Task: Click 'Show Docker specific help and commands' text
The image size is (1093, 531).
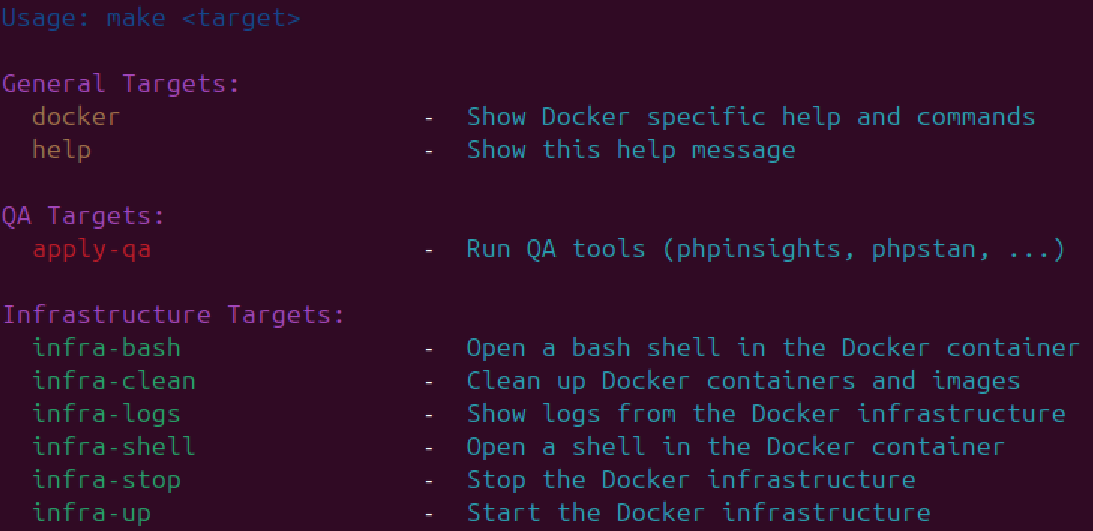Action: [750, 117]
